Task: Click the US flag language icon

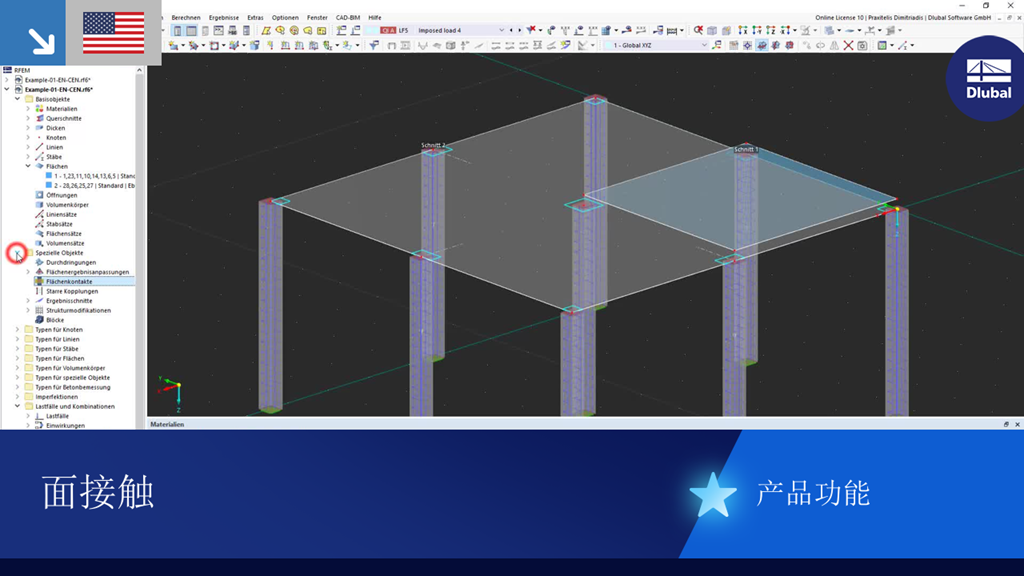Action: click(114, 33)
